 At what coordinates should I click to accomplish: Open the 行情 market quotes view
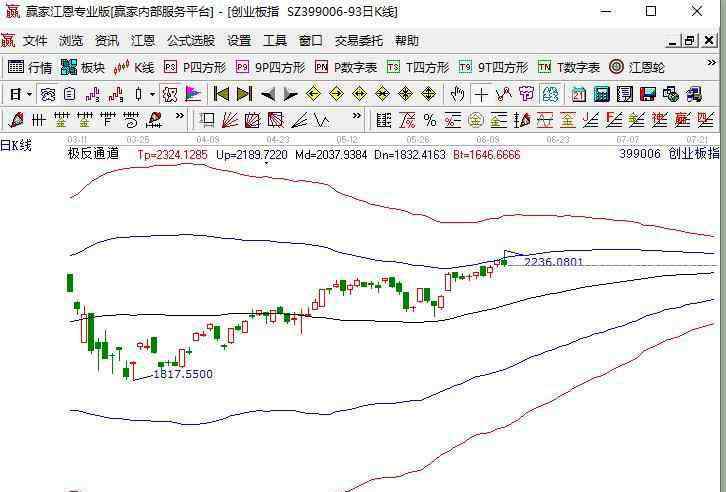[29, 67]
